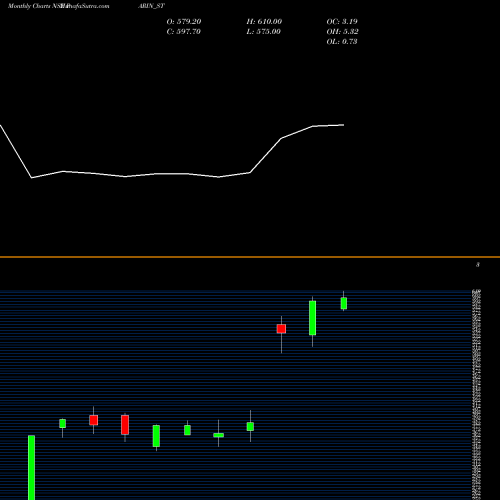Click the red candle after the price gap
Image resolution: width=500 pixels, height=500 pixels.
click(281, 329)
